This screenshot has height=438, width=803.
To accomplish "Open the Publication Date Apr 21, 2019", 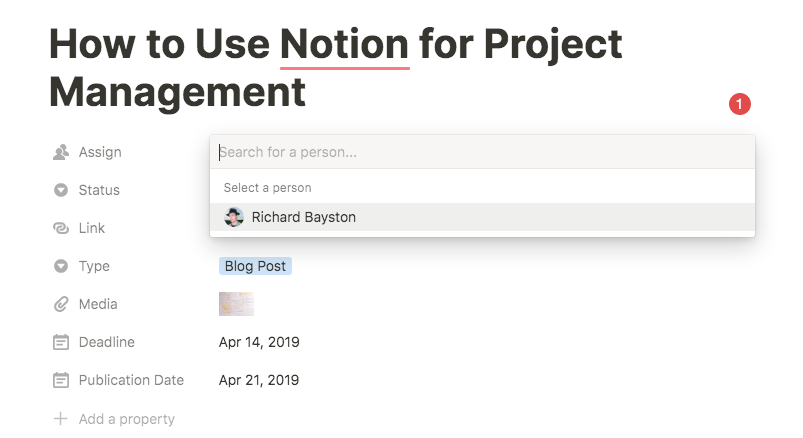I will point(259,380).
